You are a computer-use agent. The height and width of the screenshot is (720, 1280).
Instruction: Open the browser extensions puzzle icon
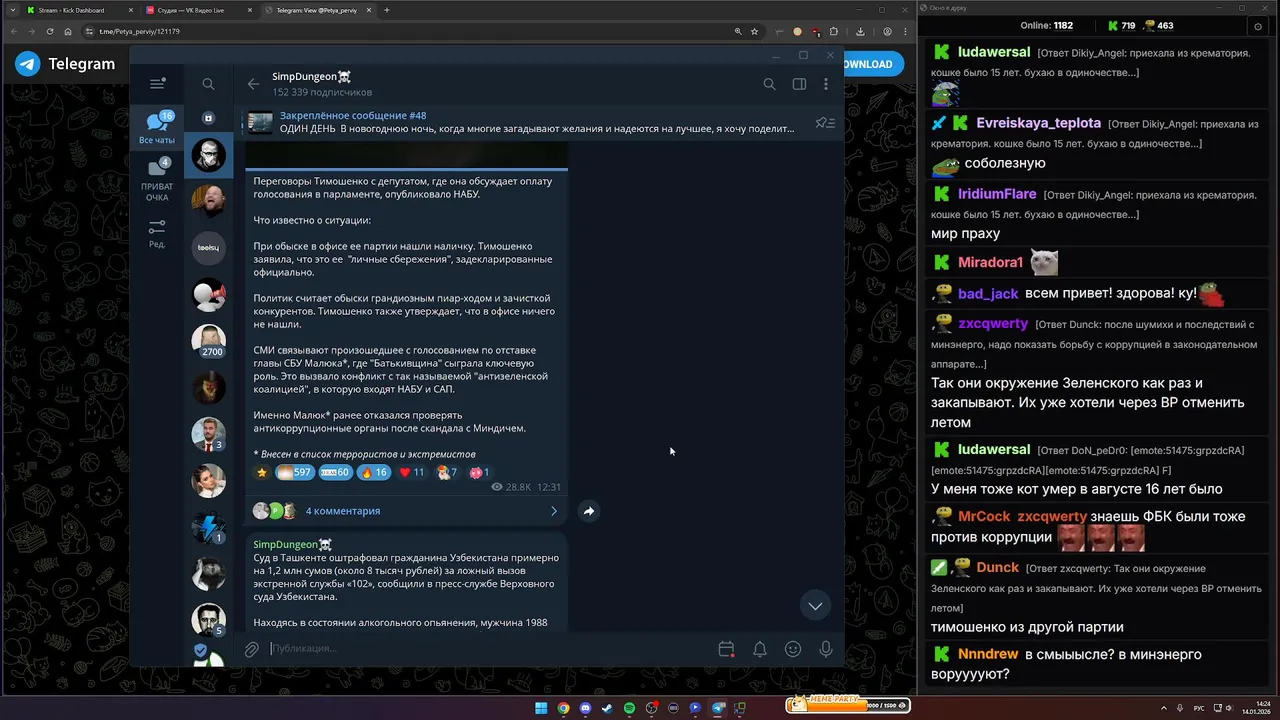pos(834,31)
